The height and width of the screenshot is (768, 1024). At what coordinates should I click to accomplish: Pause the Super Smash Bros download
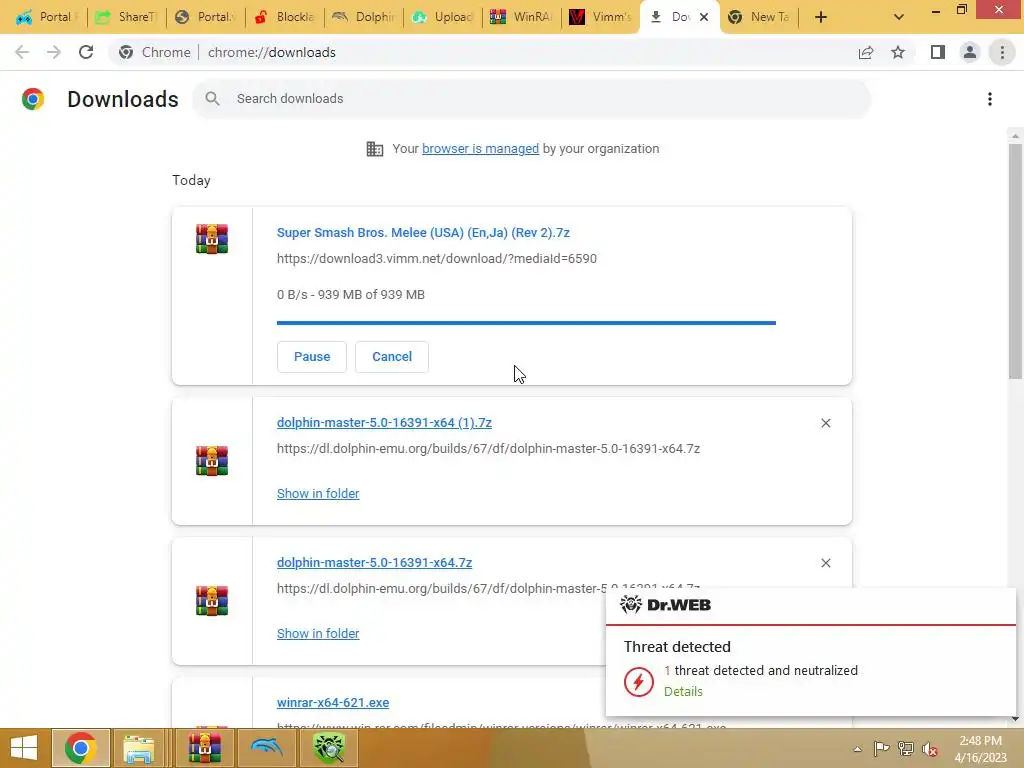(x=312, y=357)
